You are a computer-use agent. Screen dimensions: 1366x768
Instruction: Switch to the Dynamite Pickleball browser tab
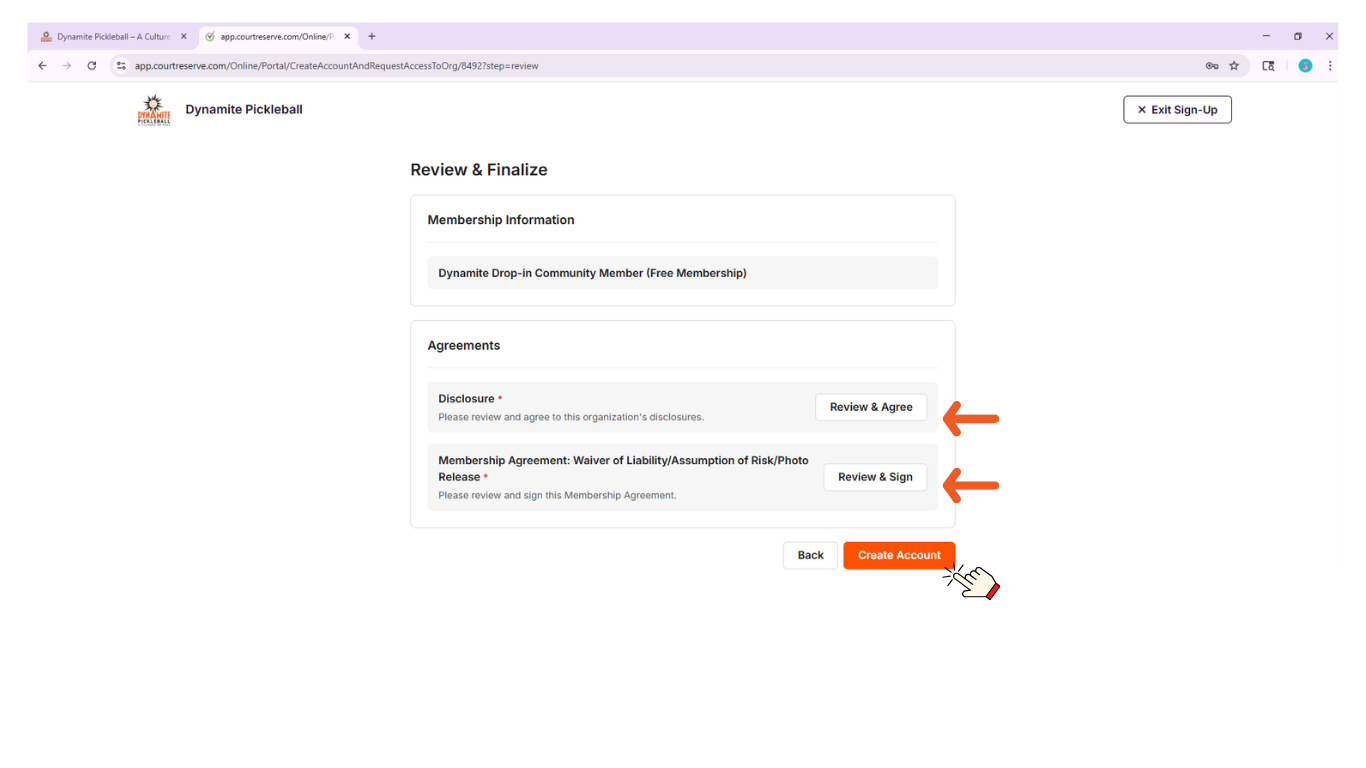pyautogui.click(x=110, y=37)
